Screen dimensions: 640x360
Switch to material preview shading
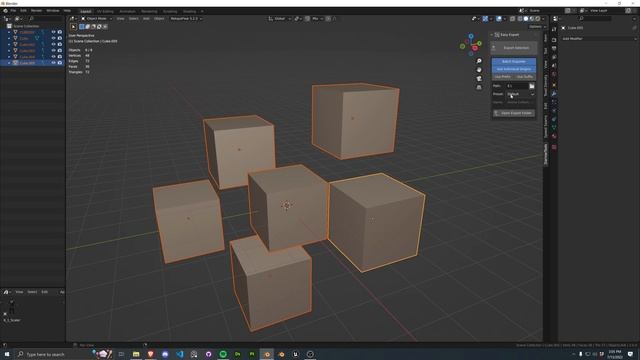click(x=532, y=18)
